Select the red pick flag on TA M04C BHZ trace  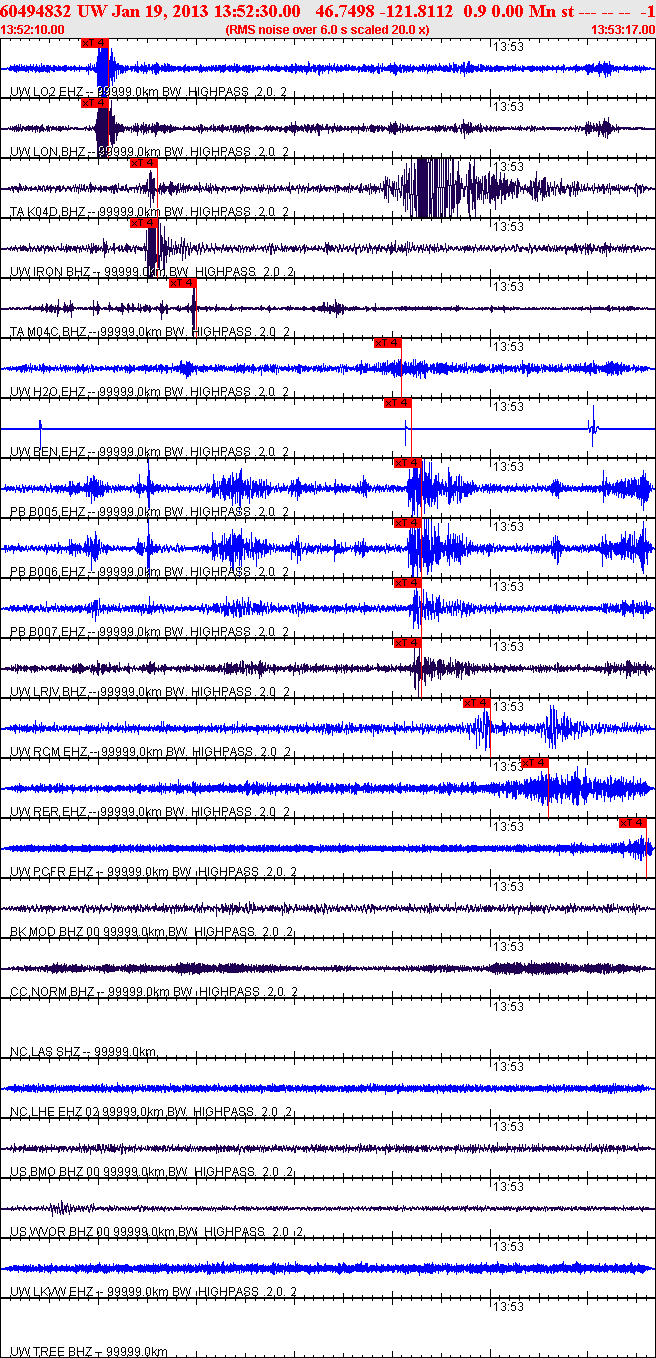(182, 283)
